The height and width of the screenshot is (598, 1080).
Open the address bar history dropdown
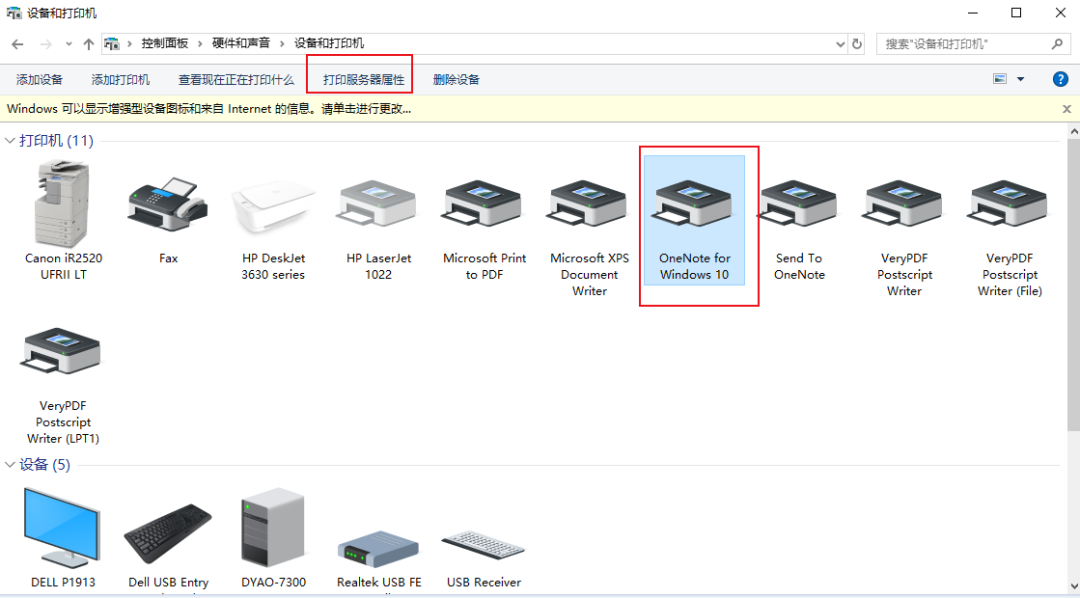click(840, 44)
